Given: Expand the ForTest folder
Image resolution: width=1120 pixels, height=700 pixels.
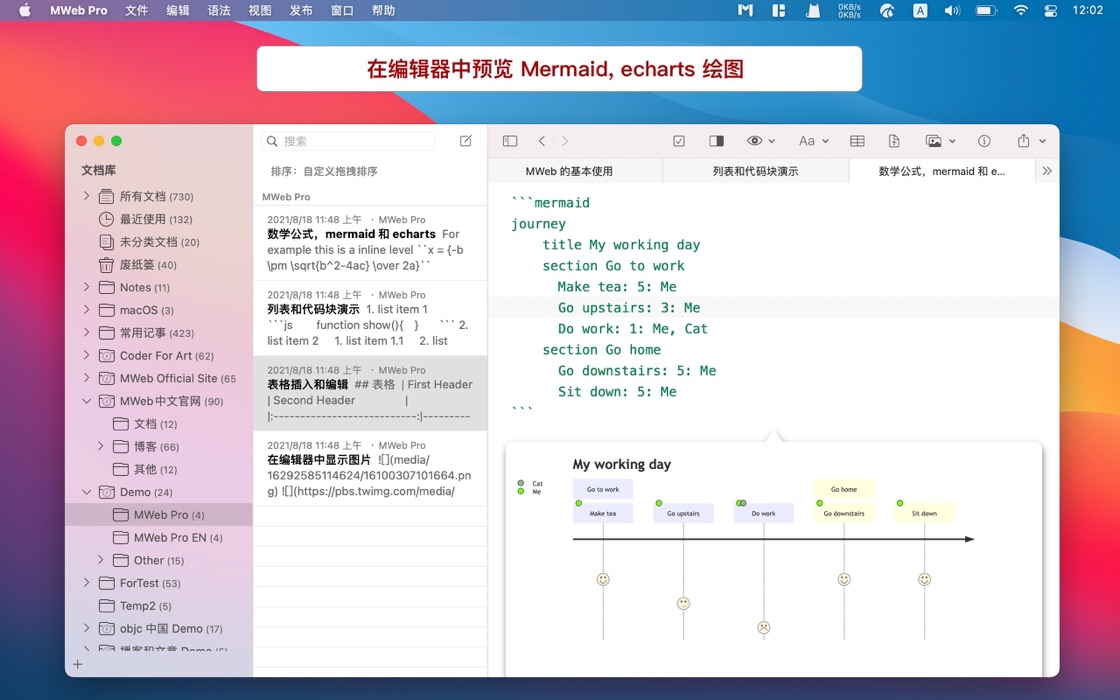Looking at the screenshot, I should coord(86,583).
